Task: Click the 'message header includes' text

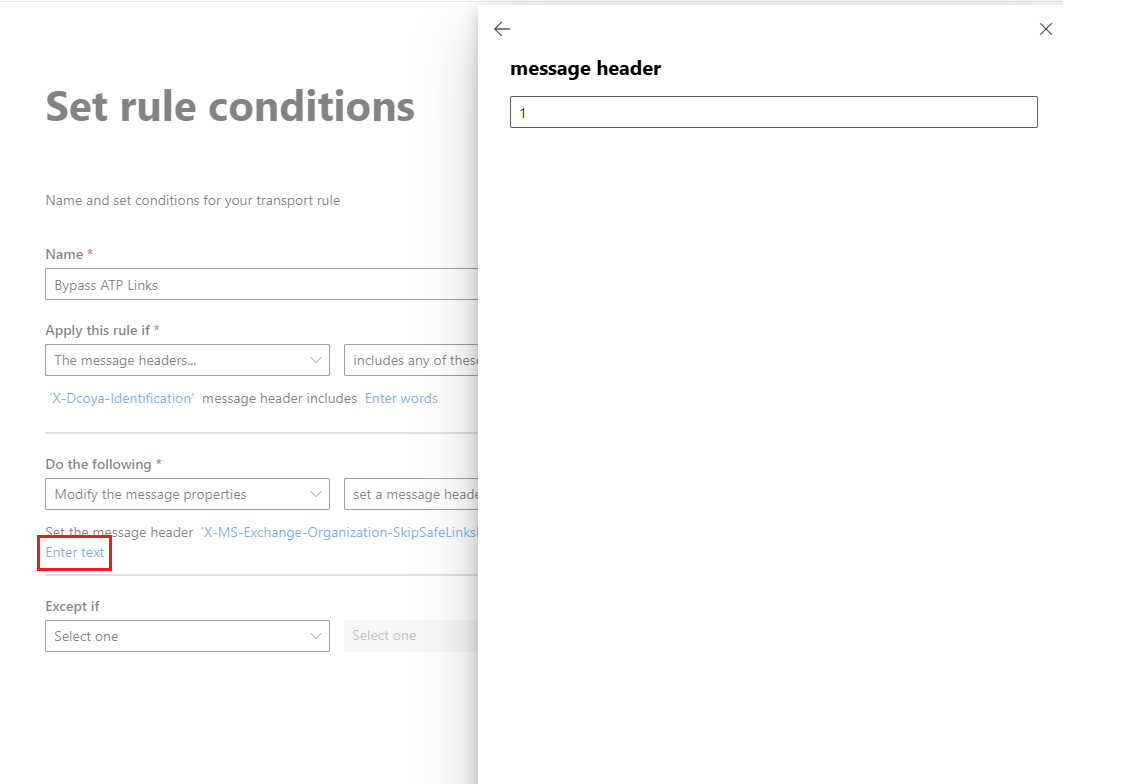Action: point(279,398)
